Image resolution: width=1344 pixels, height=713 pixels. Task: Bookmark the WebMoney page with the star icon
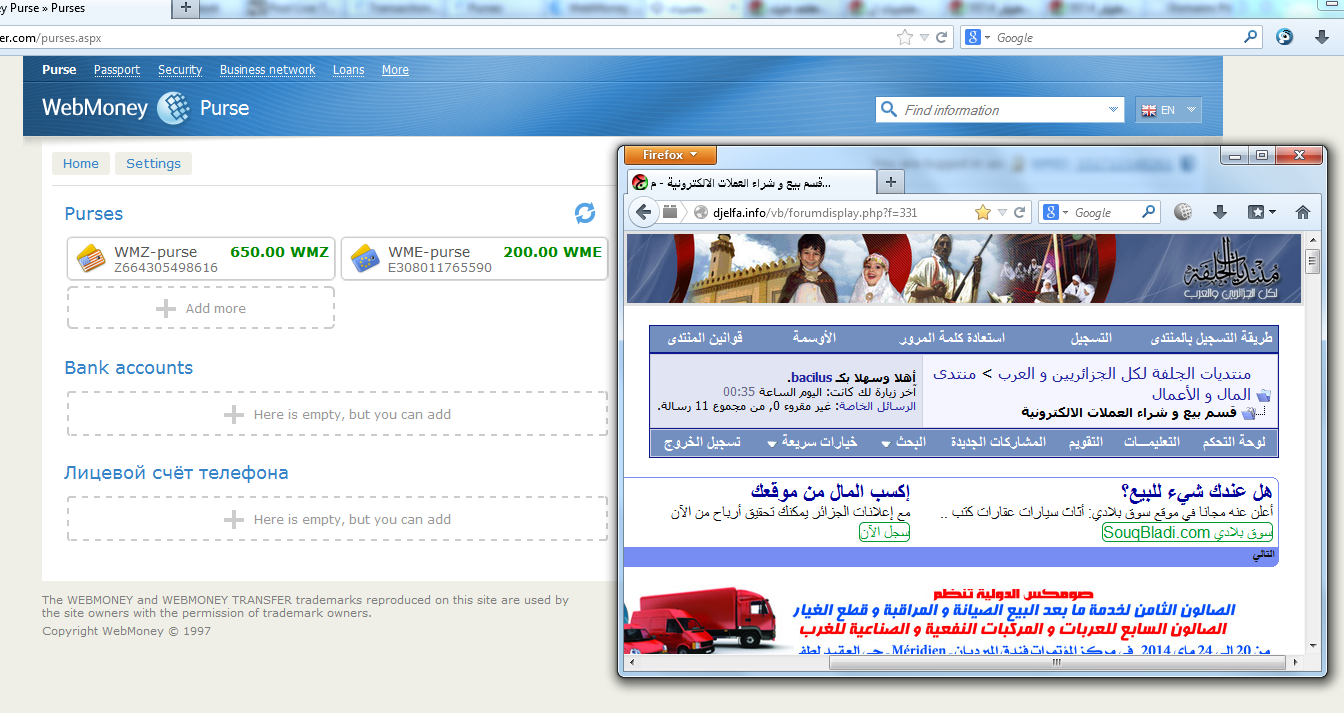(904, 37)
